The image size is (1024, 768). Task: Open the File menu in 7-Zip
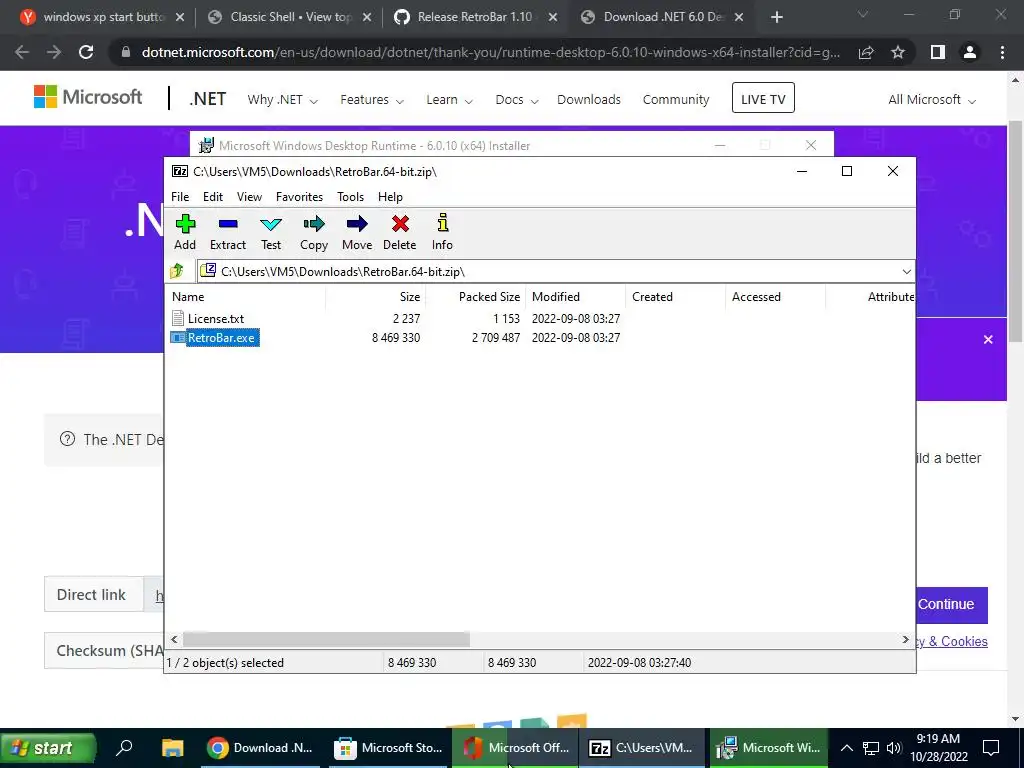click(x=180, y=197)
